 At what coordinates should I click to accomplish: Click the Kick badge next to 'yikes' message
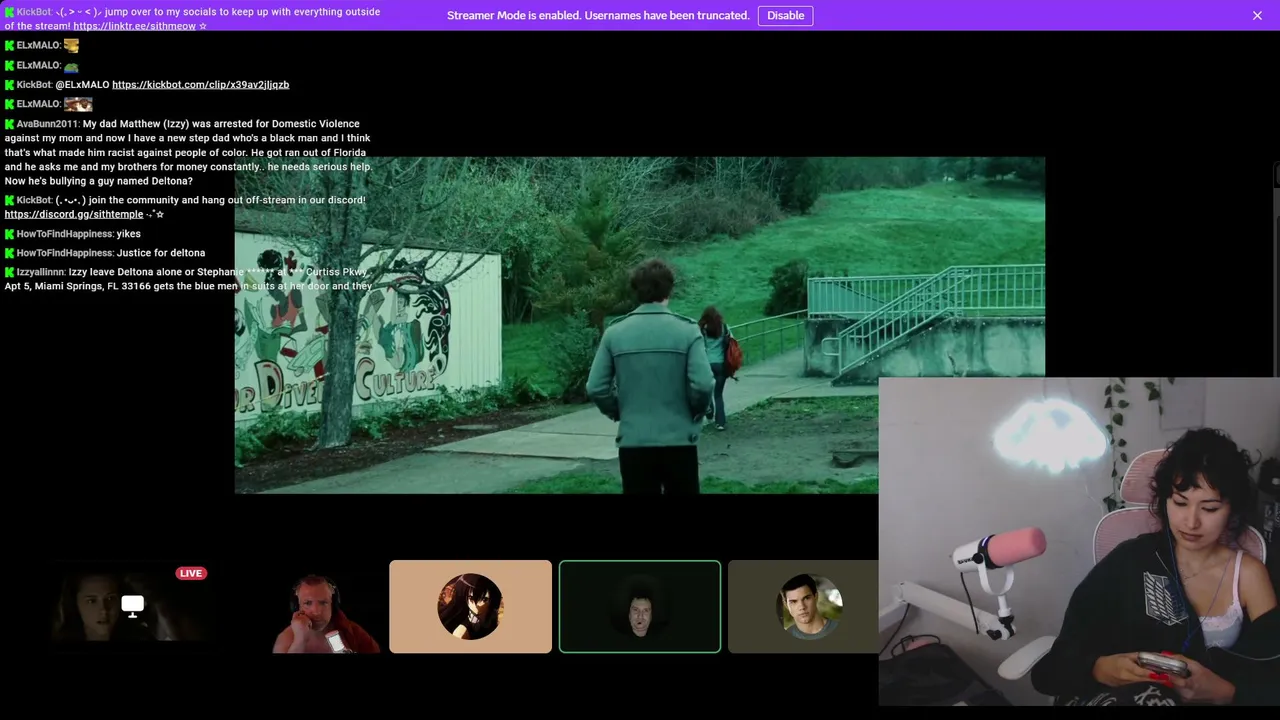click(x=9, y=234)
